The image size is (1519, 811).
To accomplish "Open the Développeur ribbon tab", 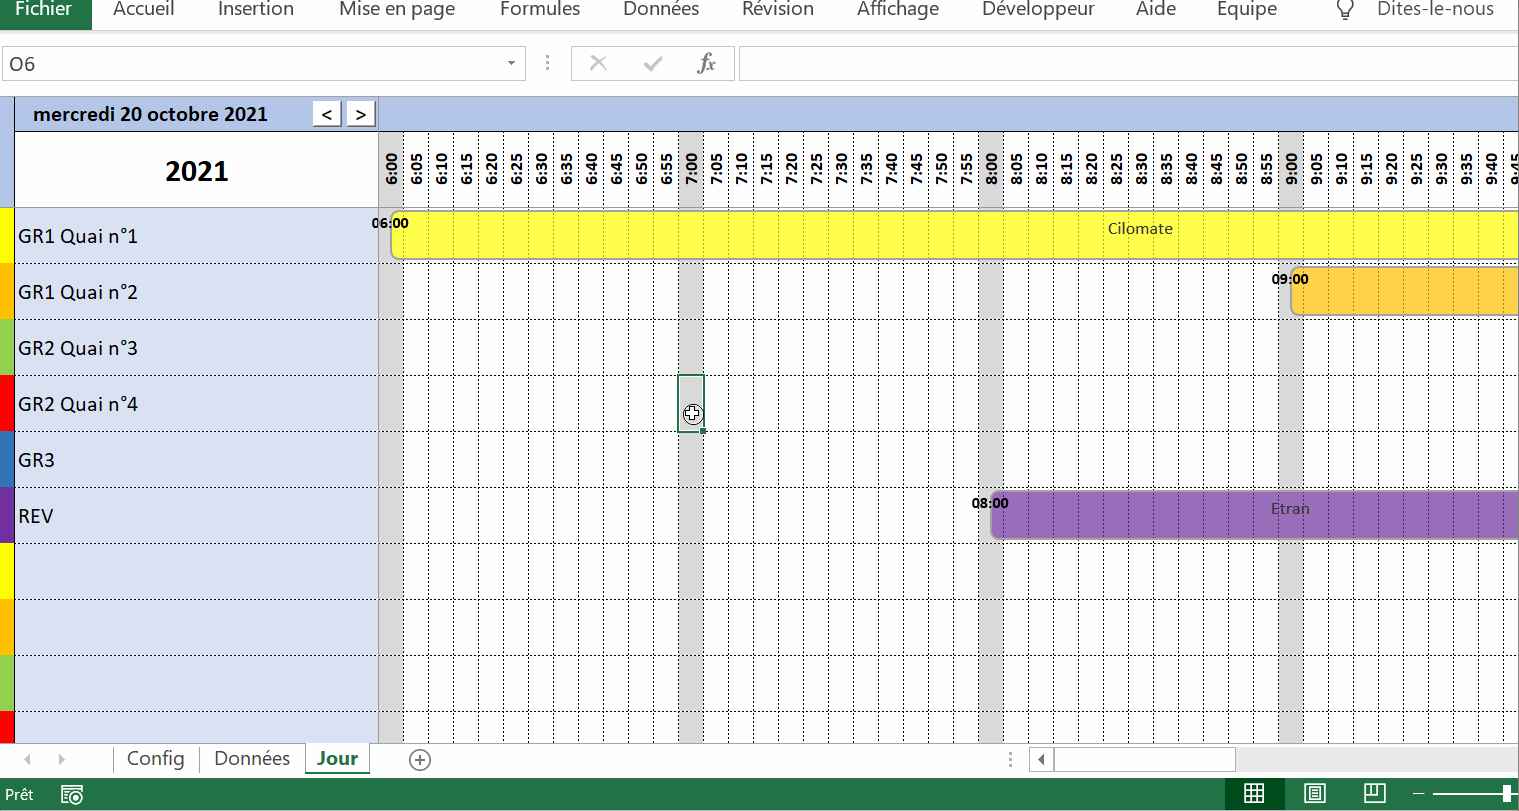I will (x=1038, y=10).
